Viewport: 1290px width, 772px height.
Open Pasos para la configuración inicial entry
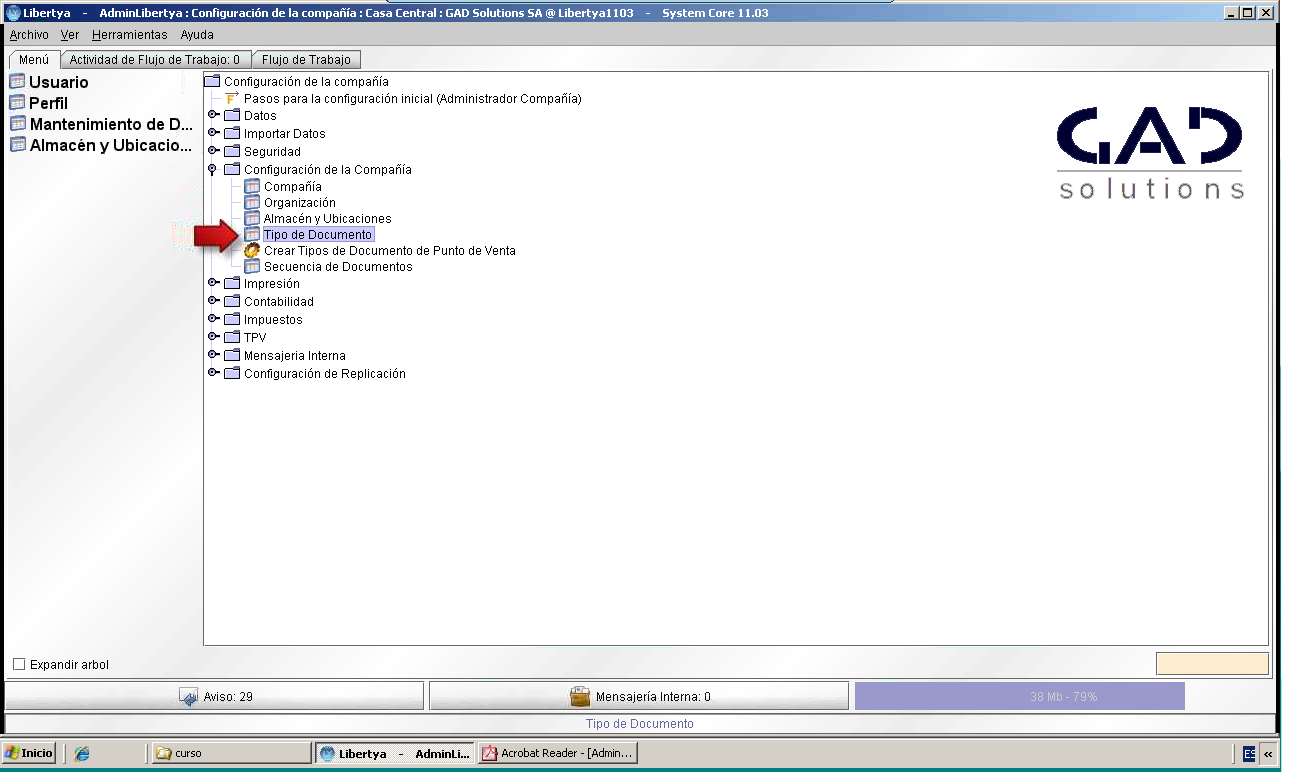click(x=412, y=98)
